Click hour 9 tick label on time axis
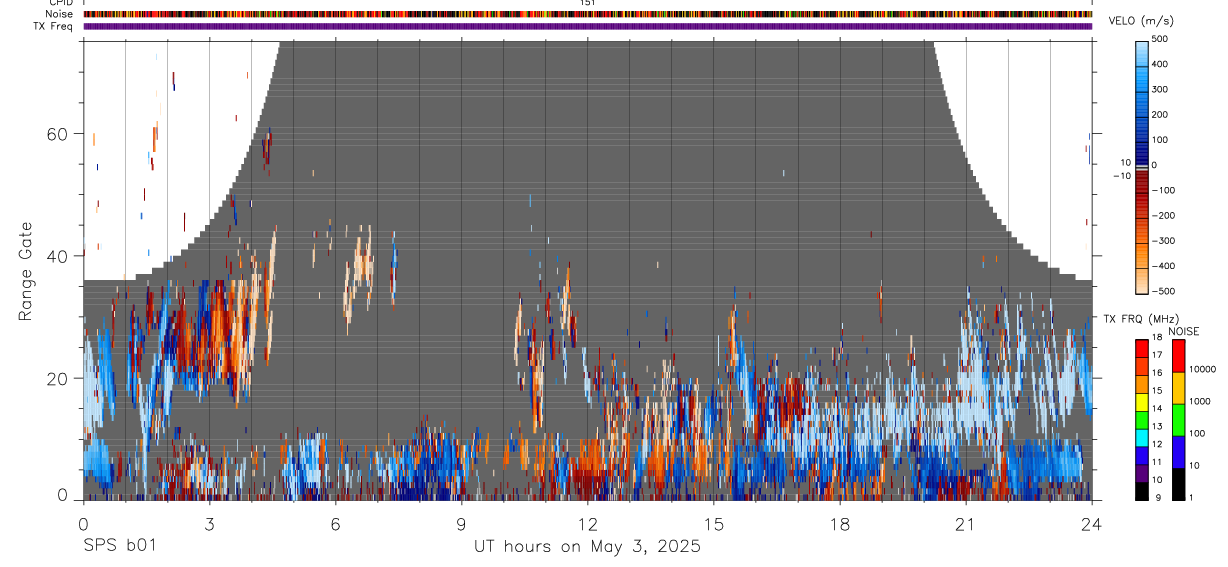The width and height of the screenshot is (1228, 567). [461, 524]
